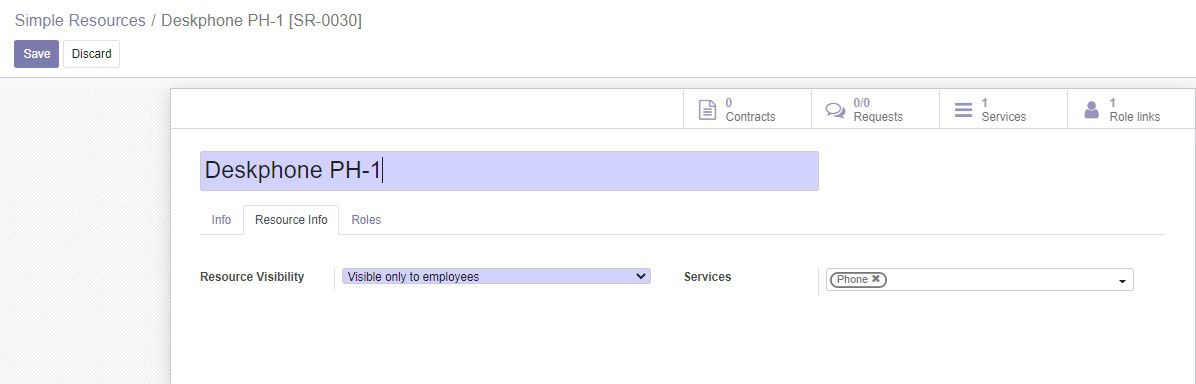Click the Contracts document icon
This screenshot has width=1196, height=384.
coord(708,110)
